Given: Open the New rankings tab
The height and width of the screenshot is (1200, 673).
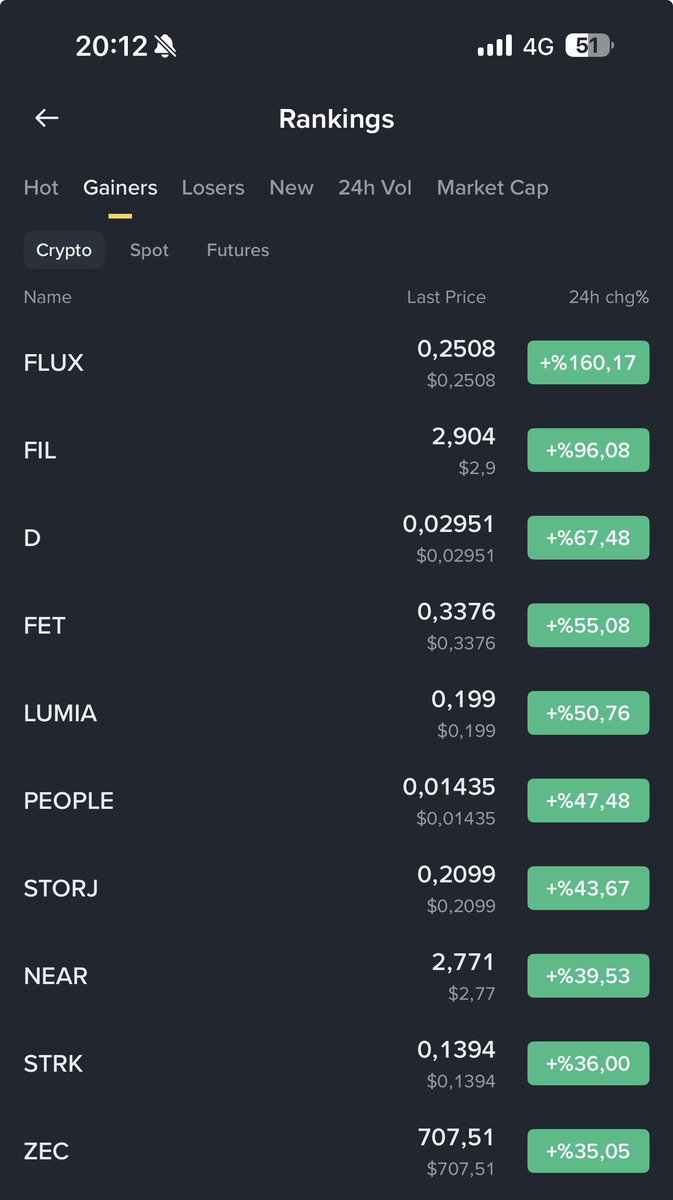Looking at the screenshot, I should (291, 187).
